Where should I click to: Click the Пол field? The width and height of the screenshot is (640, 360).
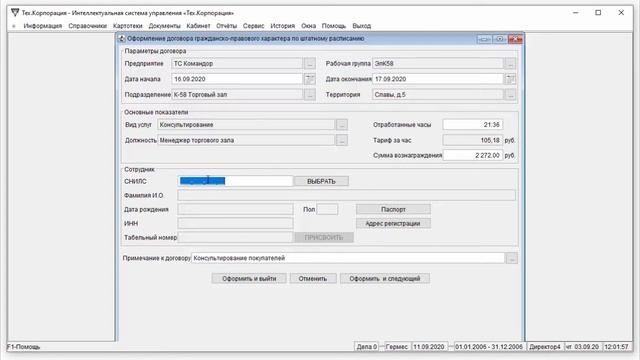[x=327, y=209]
